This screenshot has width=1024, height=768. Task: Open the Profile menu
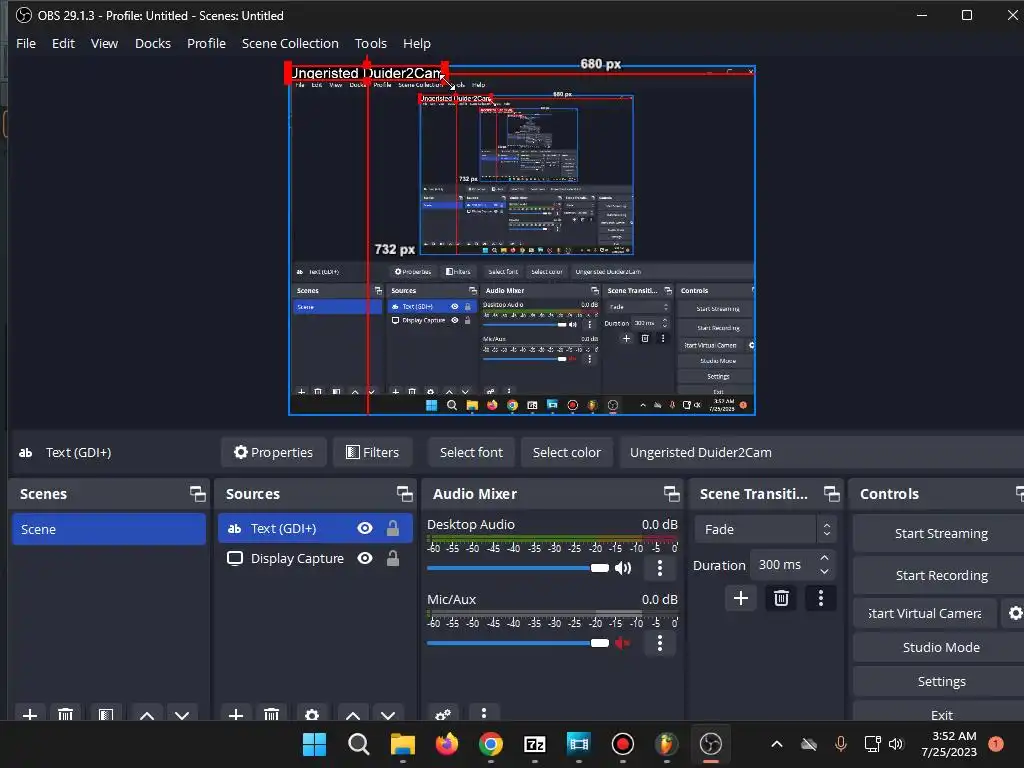(206, 44)
